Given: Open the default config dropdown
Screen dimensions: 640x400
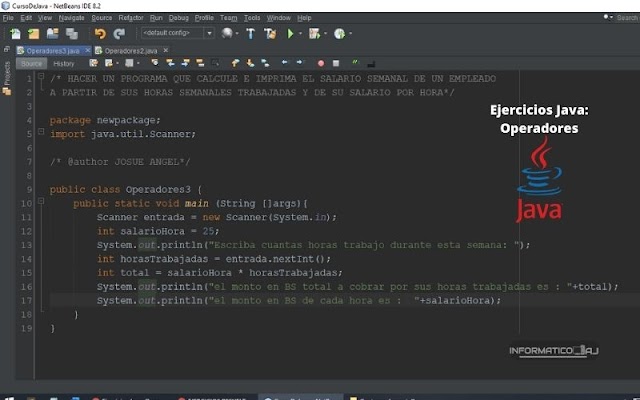Looking at the screenshot, I should coord(178,33).
